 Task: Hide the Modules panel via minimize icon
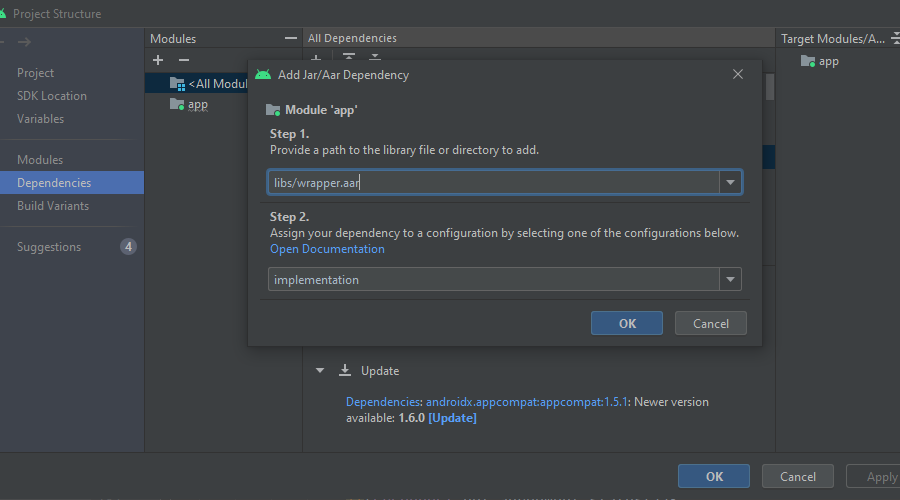291,38
